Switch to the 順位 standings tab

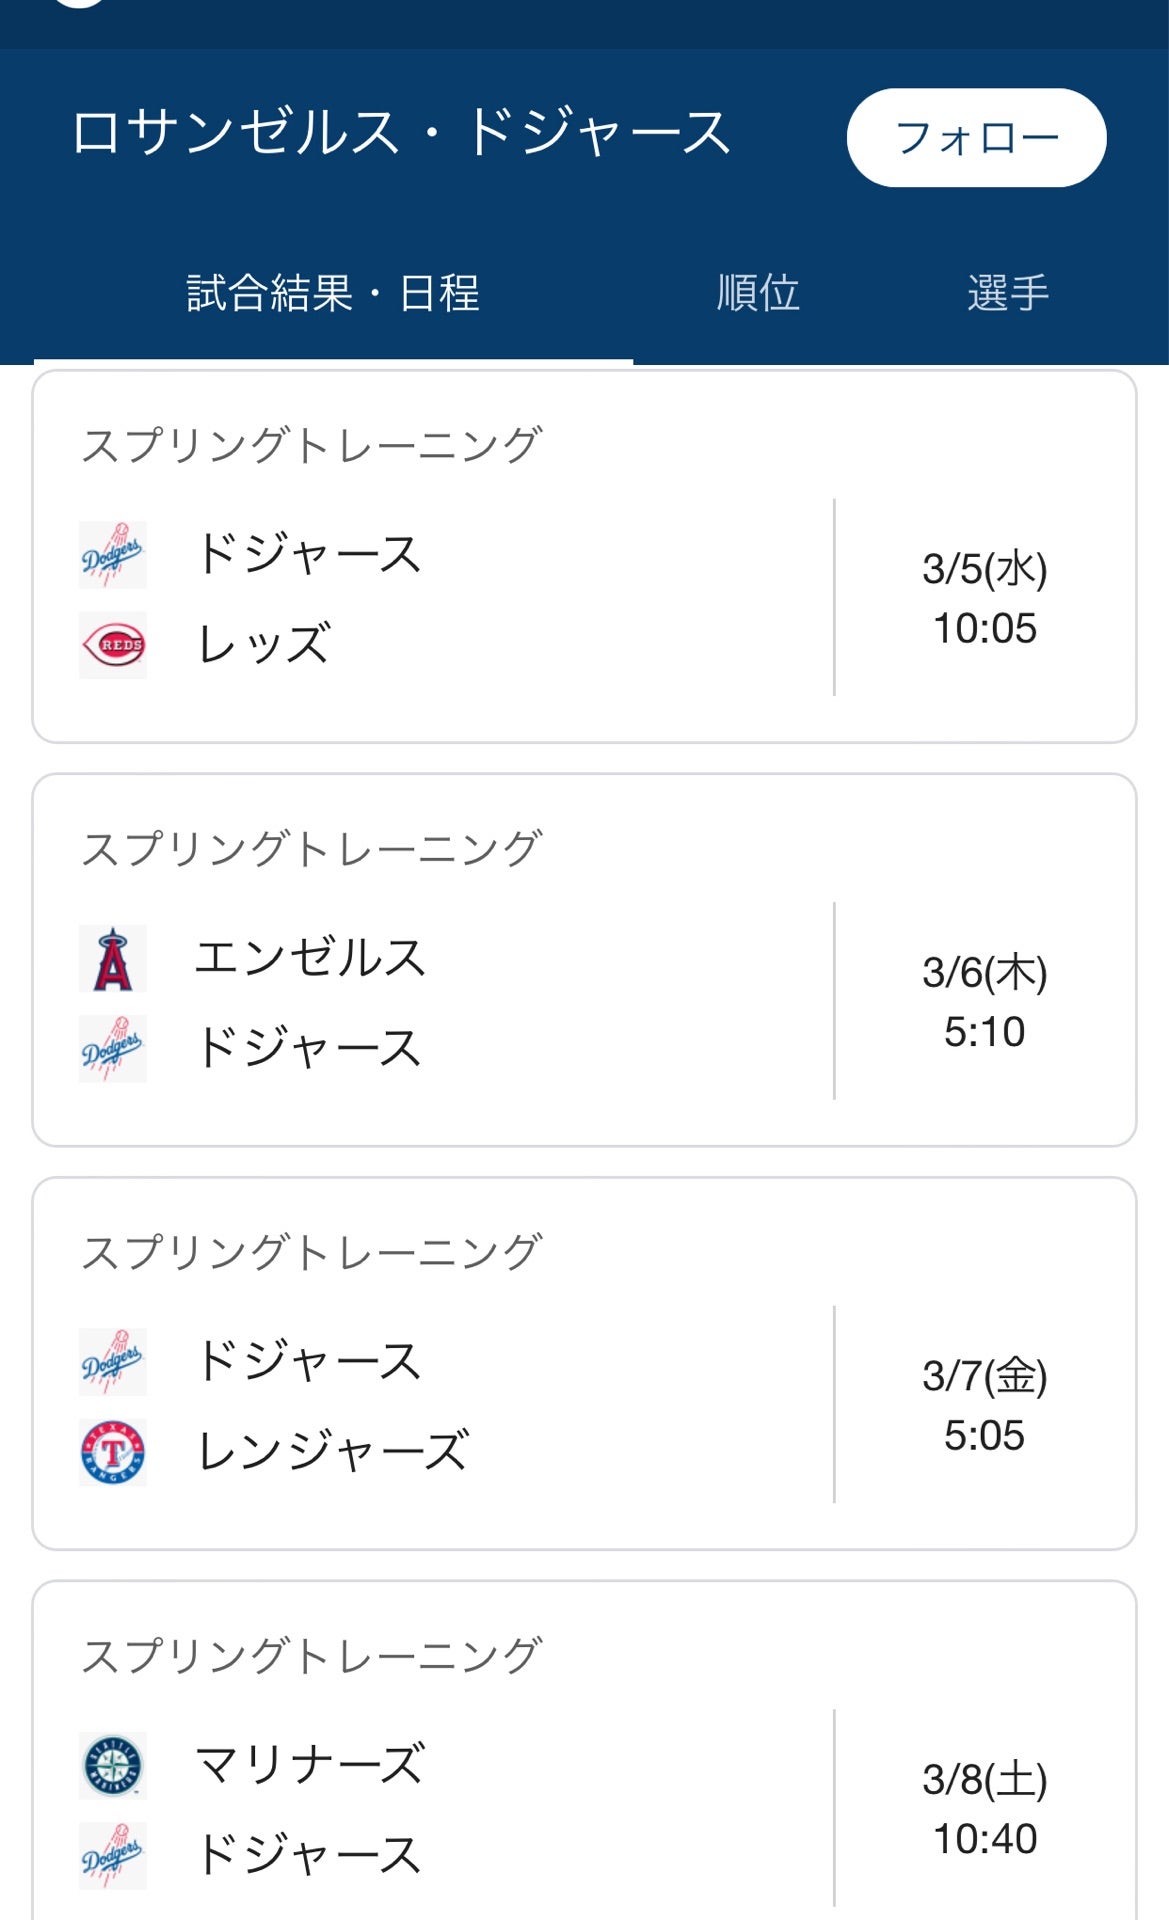click(x=758, y=293)
